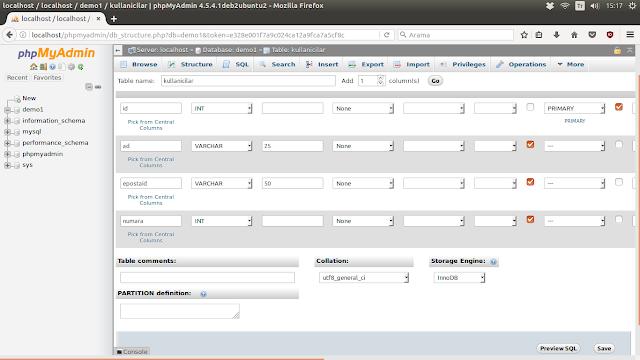Collapse the demo1 database tree node

point(7,110)
